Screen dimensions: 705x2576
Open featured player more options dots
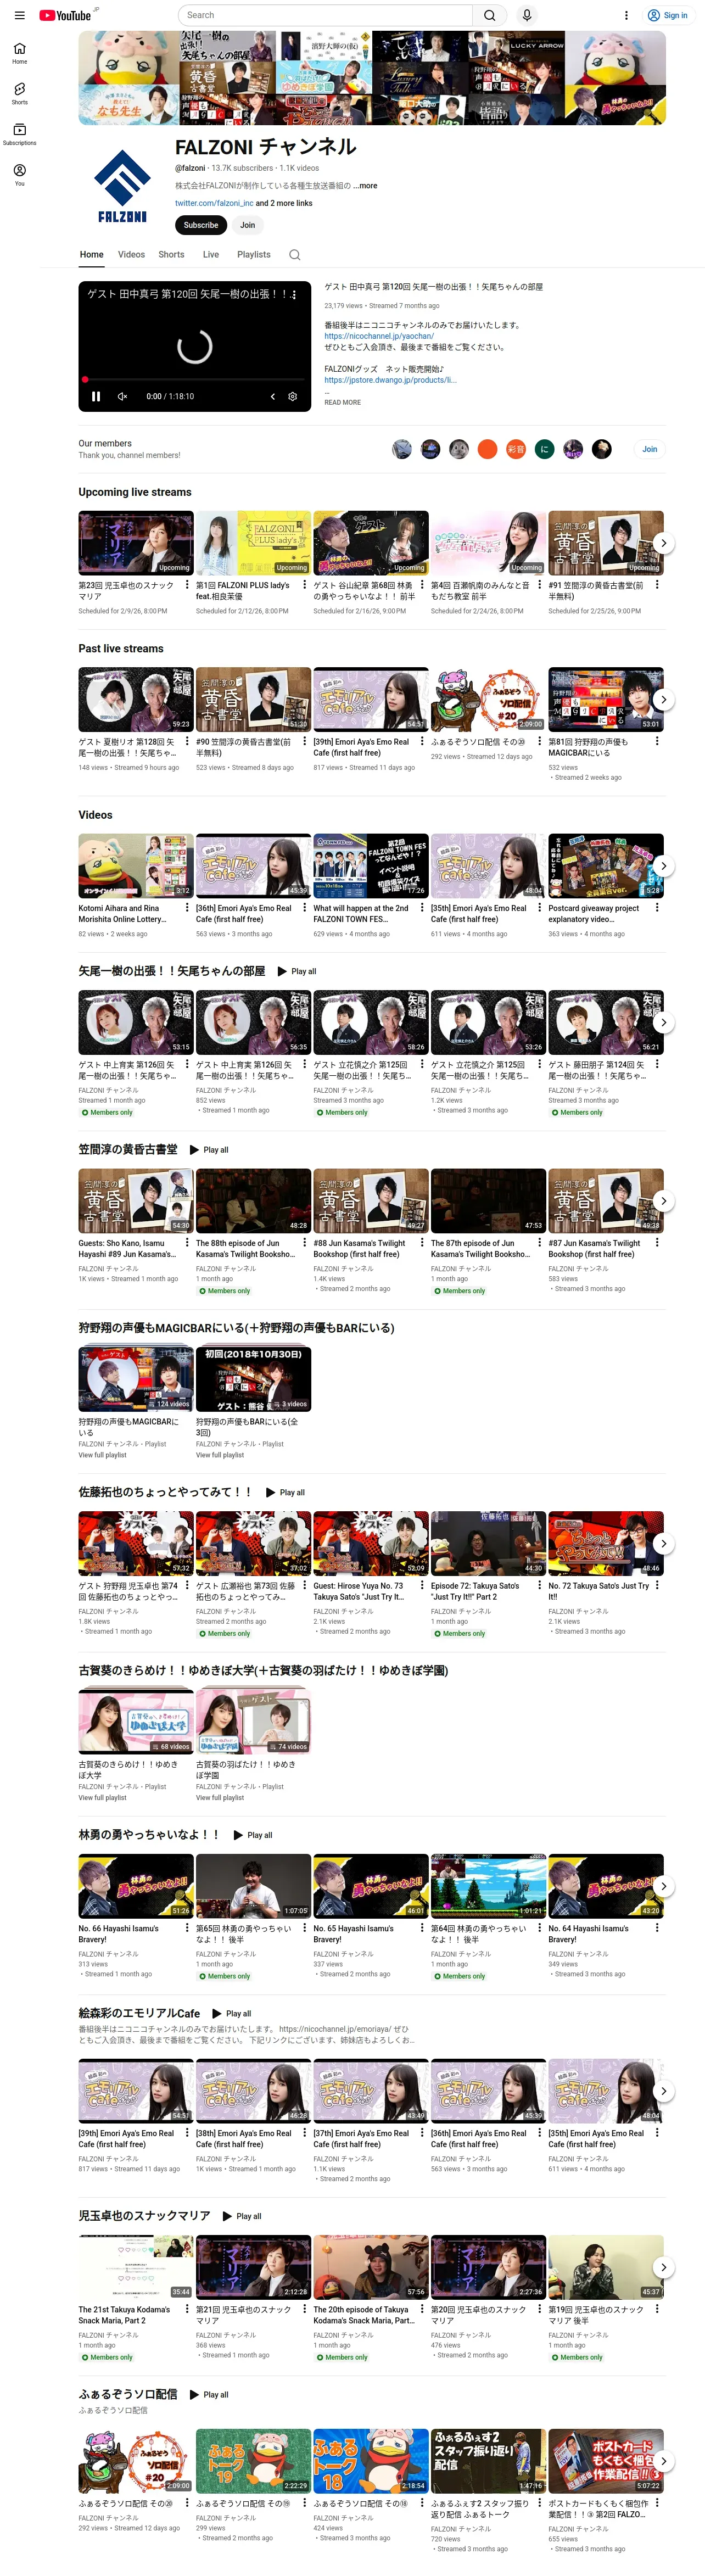pyautogui.click(x=293, y=295)
